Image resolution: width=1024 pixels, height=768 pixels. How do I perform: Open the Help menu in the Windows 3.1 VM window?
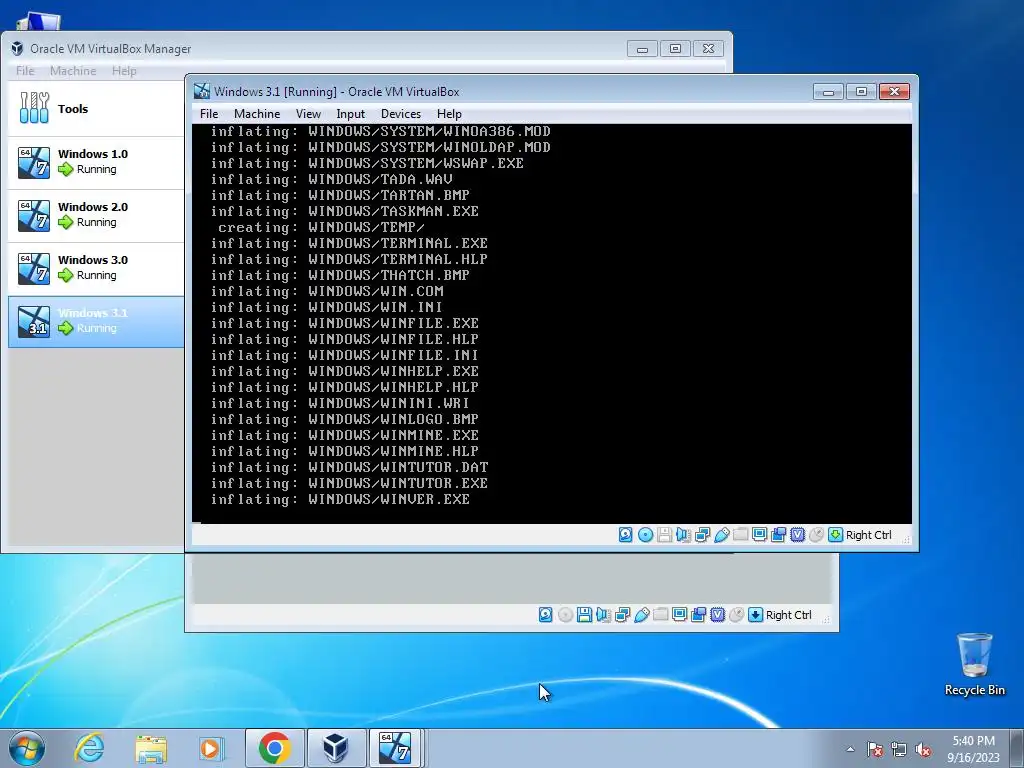pyautogui.click(x=449, y=114)
